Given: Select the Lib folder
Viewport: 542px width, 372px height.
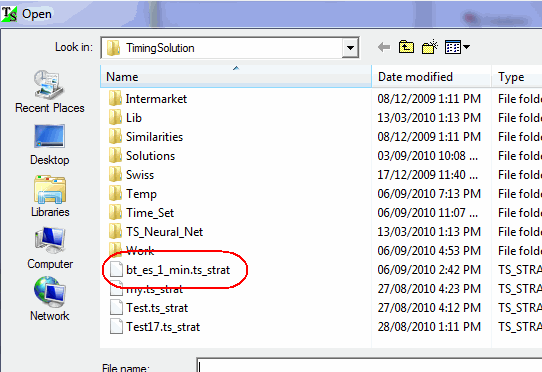Looking at the screenshot, I should tap(134, 118).
